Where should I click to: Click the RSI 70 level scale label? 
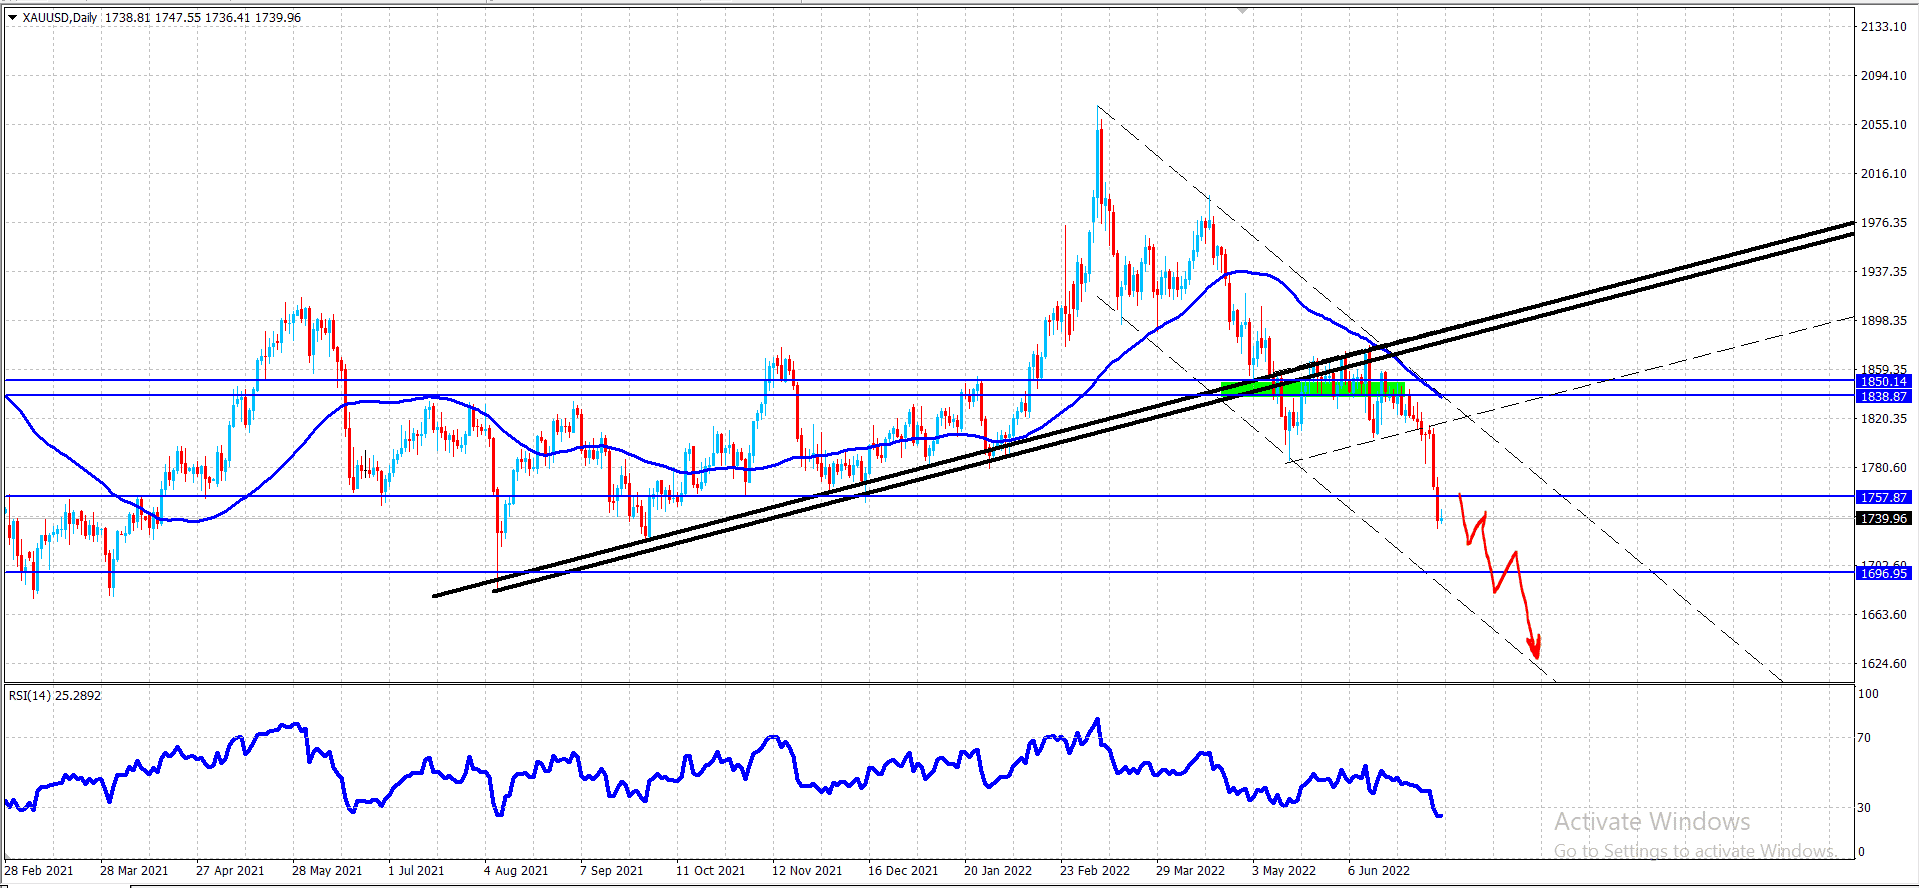click(x=1864, y=738)
